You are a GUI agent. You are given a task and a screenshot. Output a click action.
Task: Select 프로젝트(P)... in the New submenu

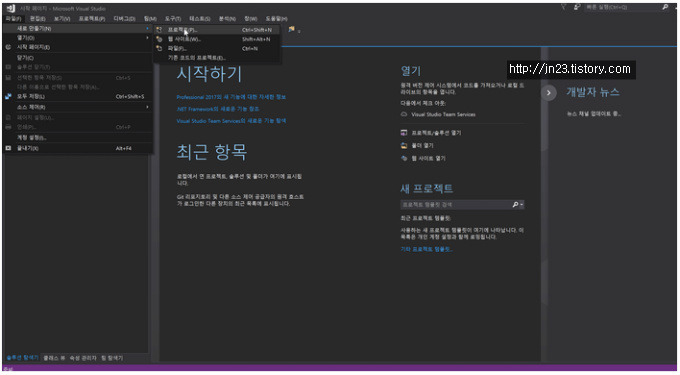[x=217, y=30]
